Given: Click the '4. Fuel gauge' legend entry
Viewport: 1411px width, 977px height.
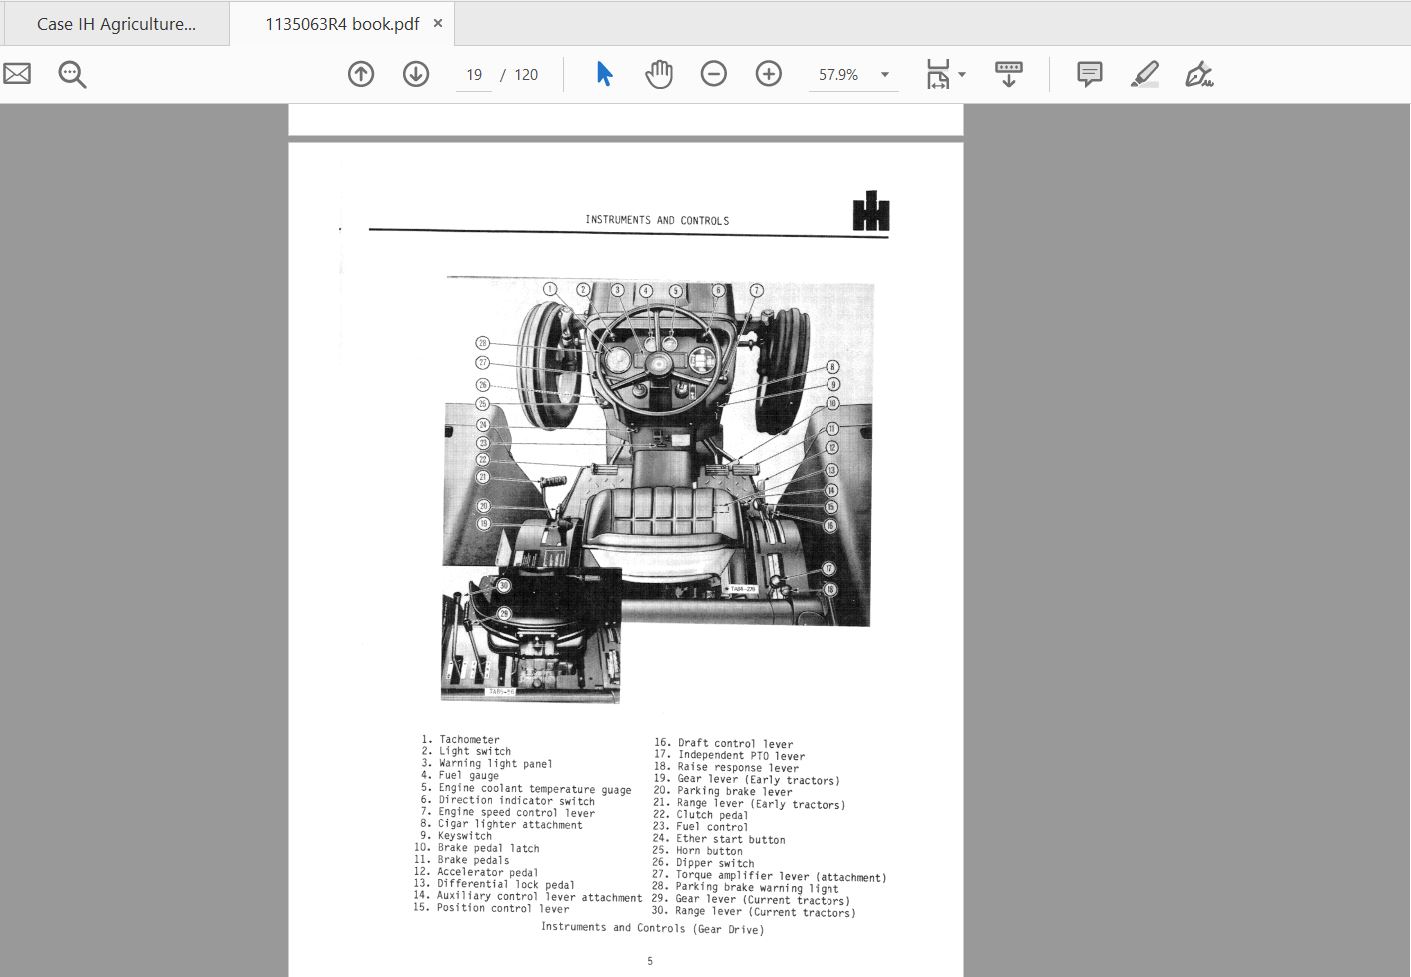Looking at the screenshot, I should [x=460, y=775].
